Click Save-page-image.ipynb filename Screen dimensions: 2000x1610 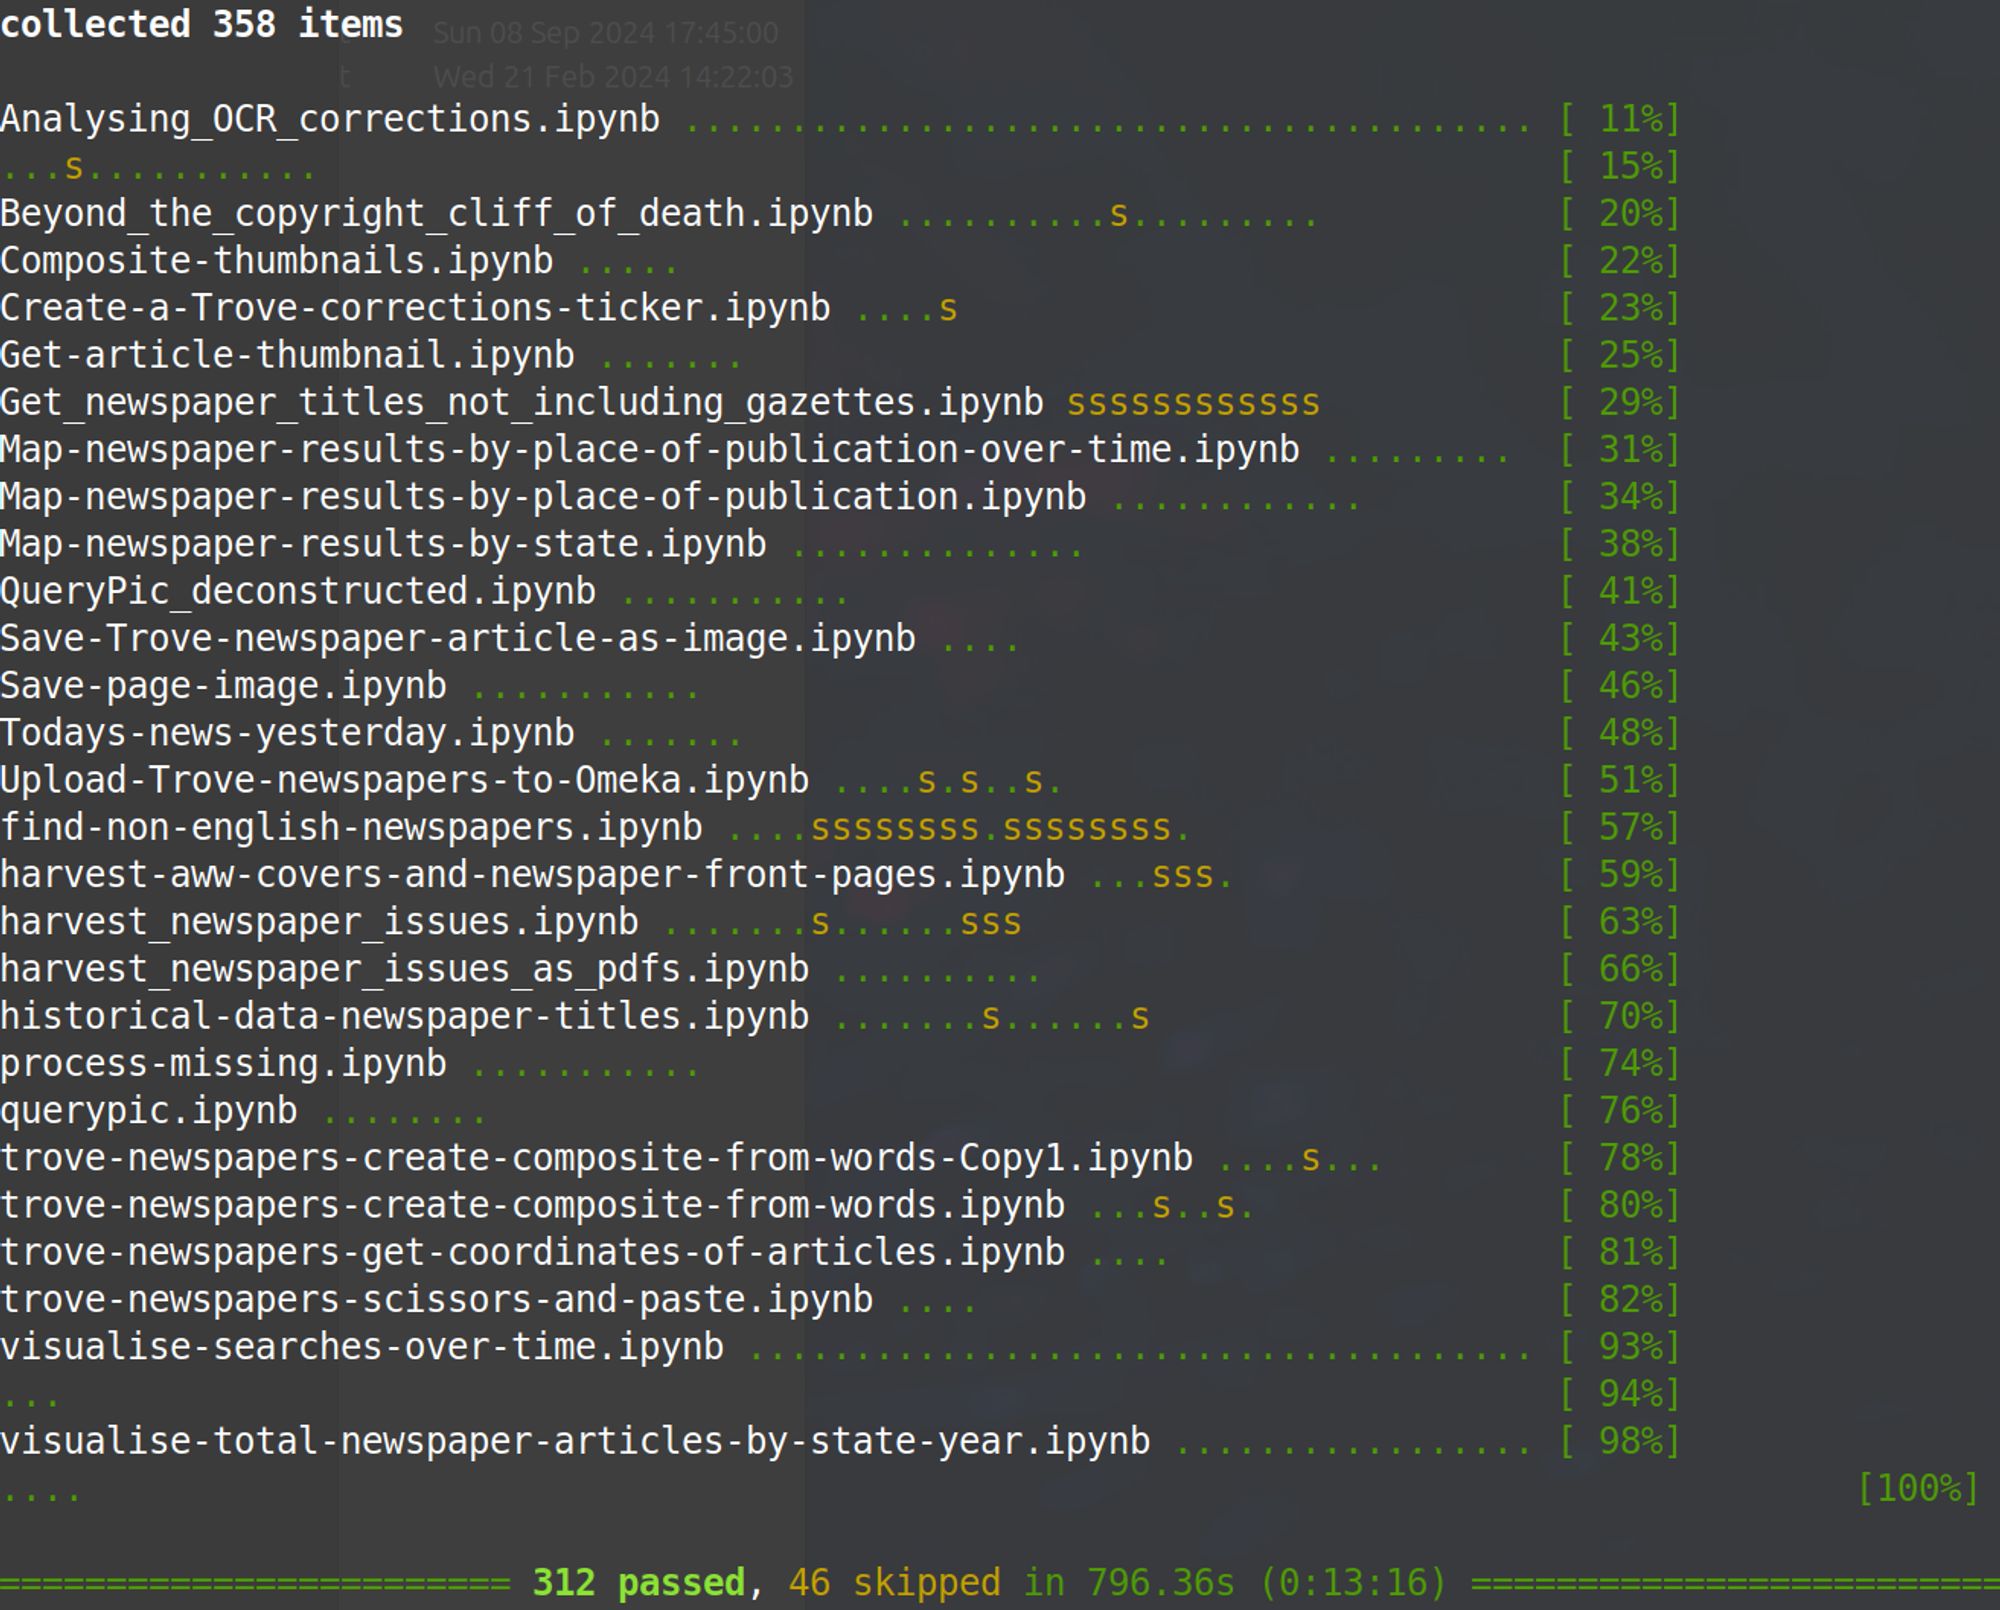click(224, 686)
